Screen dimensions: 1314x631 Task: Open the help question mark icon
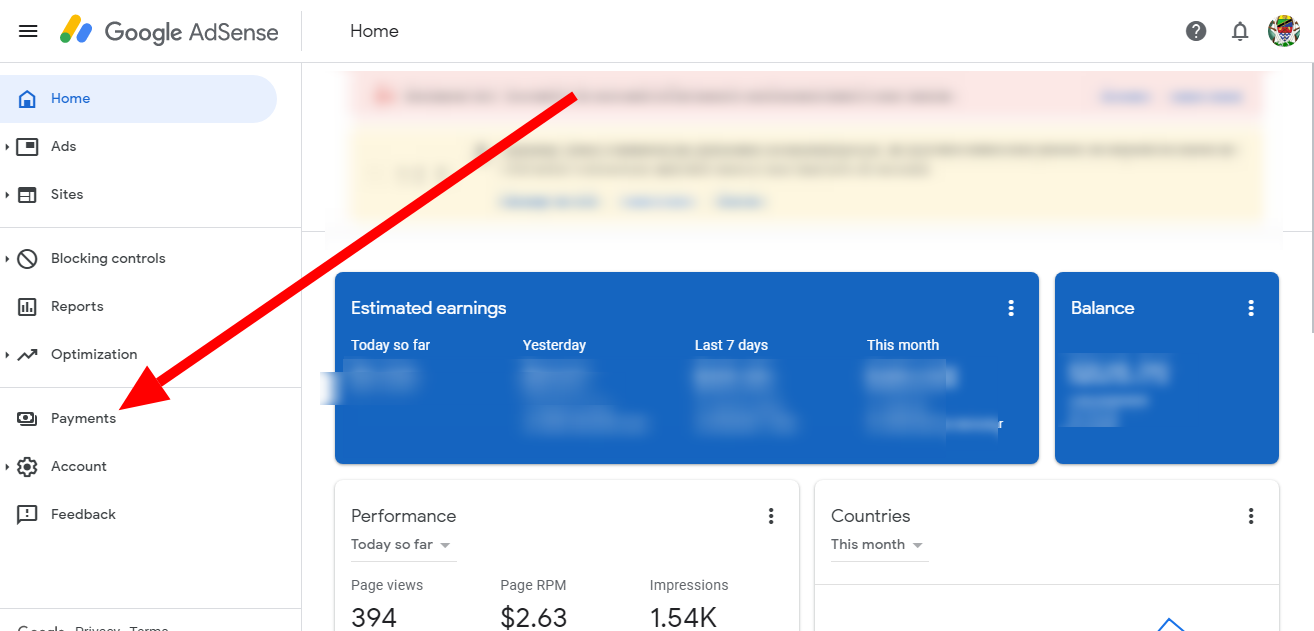[x=1196, y=31]
